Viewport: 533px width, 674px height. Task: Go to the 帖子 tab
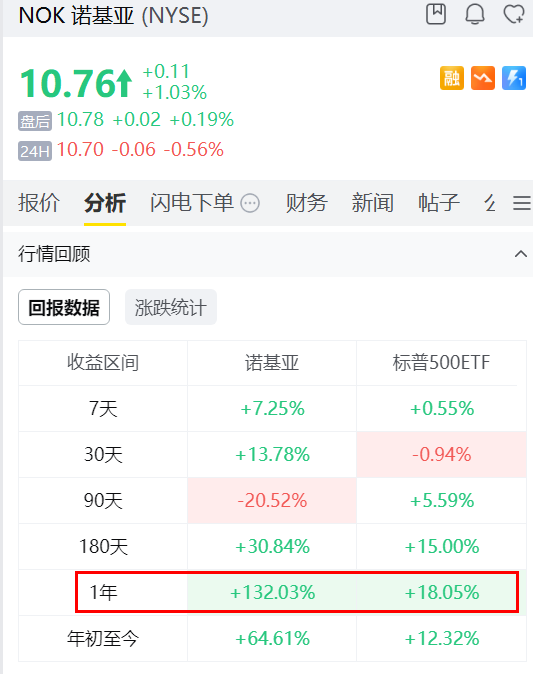439,202
